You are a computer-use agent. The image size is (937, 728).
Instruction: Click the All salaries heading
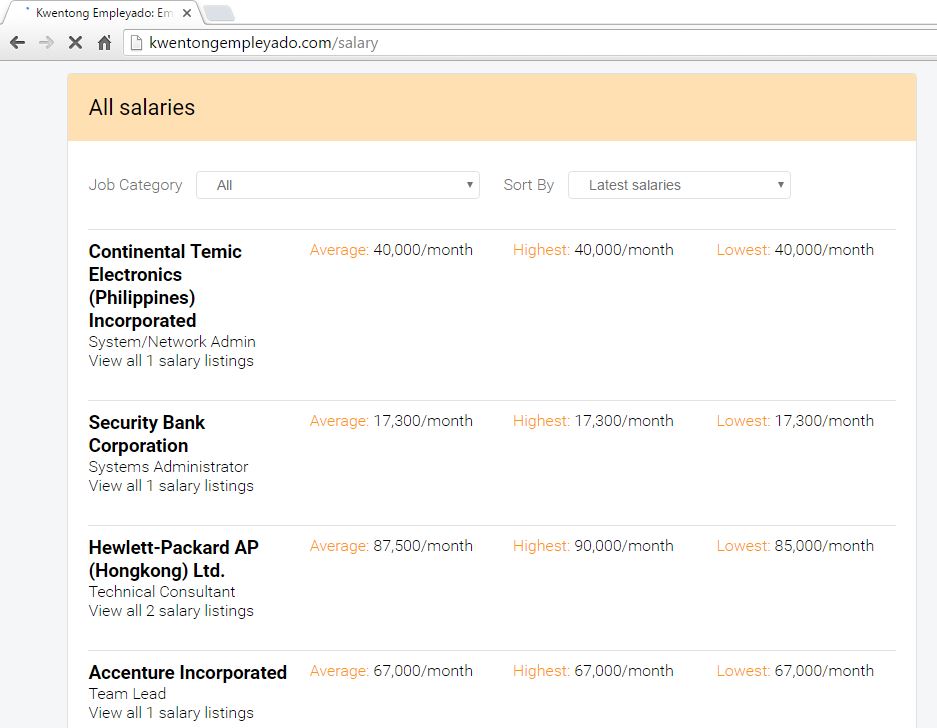(142, 108)
